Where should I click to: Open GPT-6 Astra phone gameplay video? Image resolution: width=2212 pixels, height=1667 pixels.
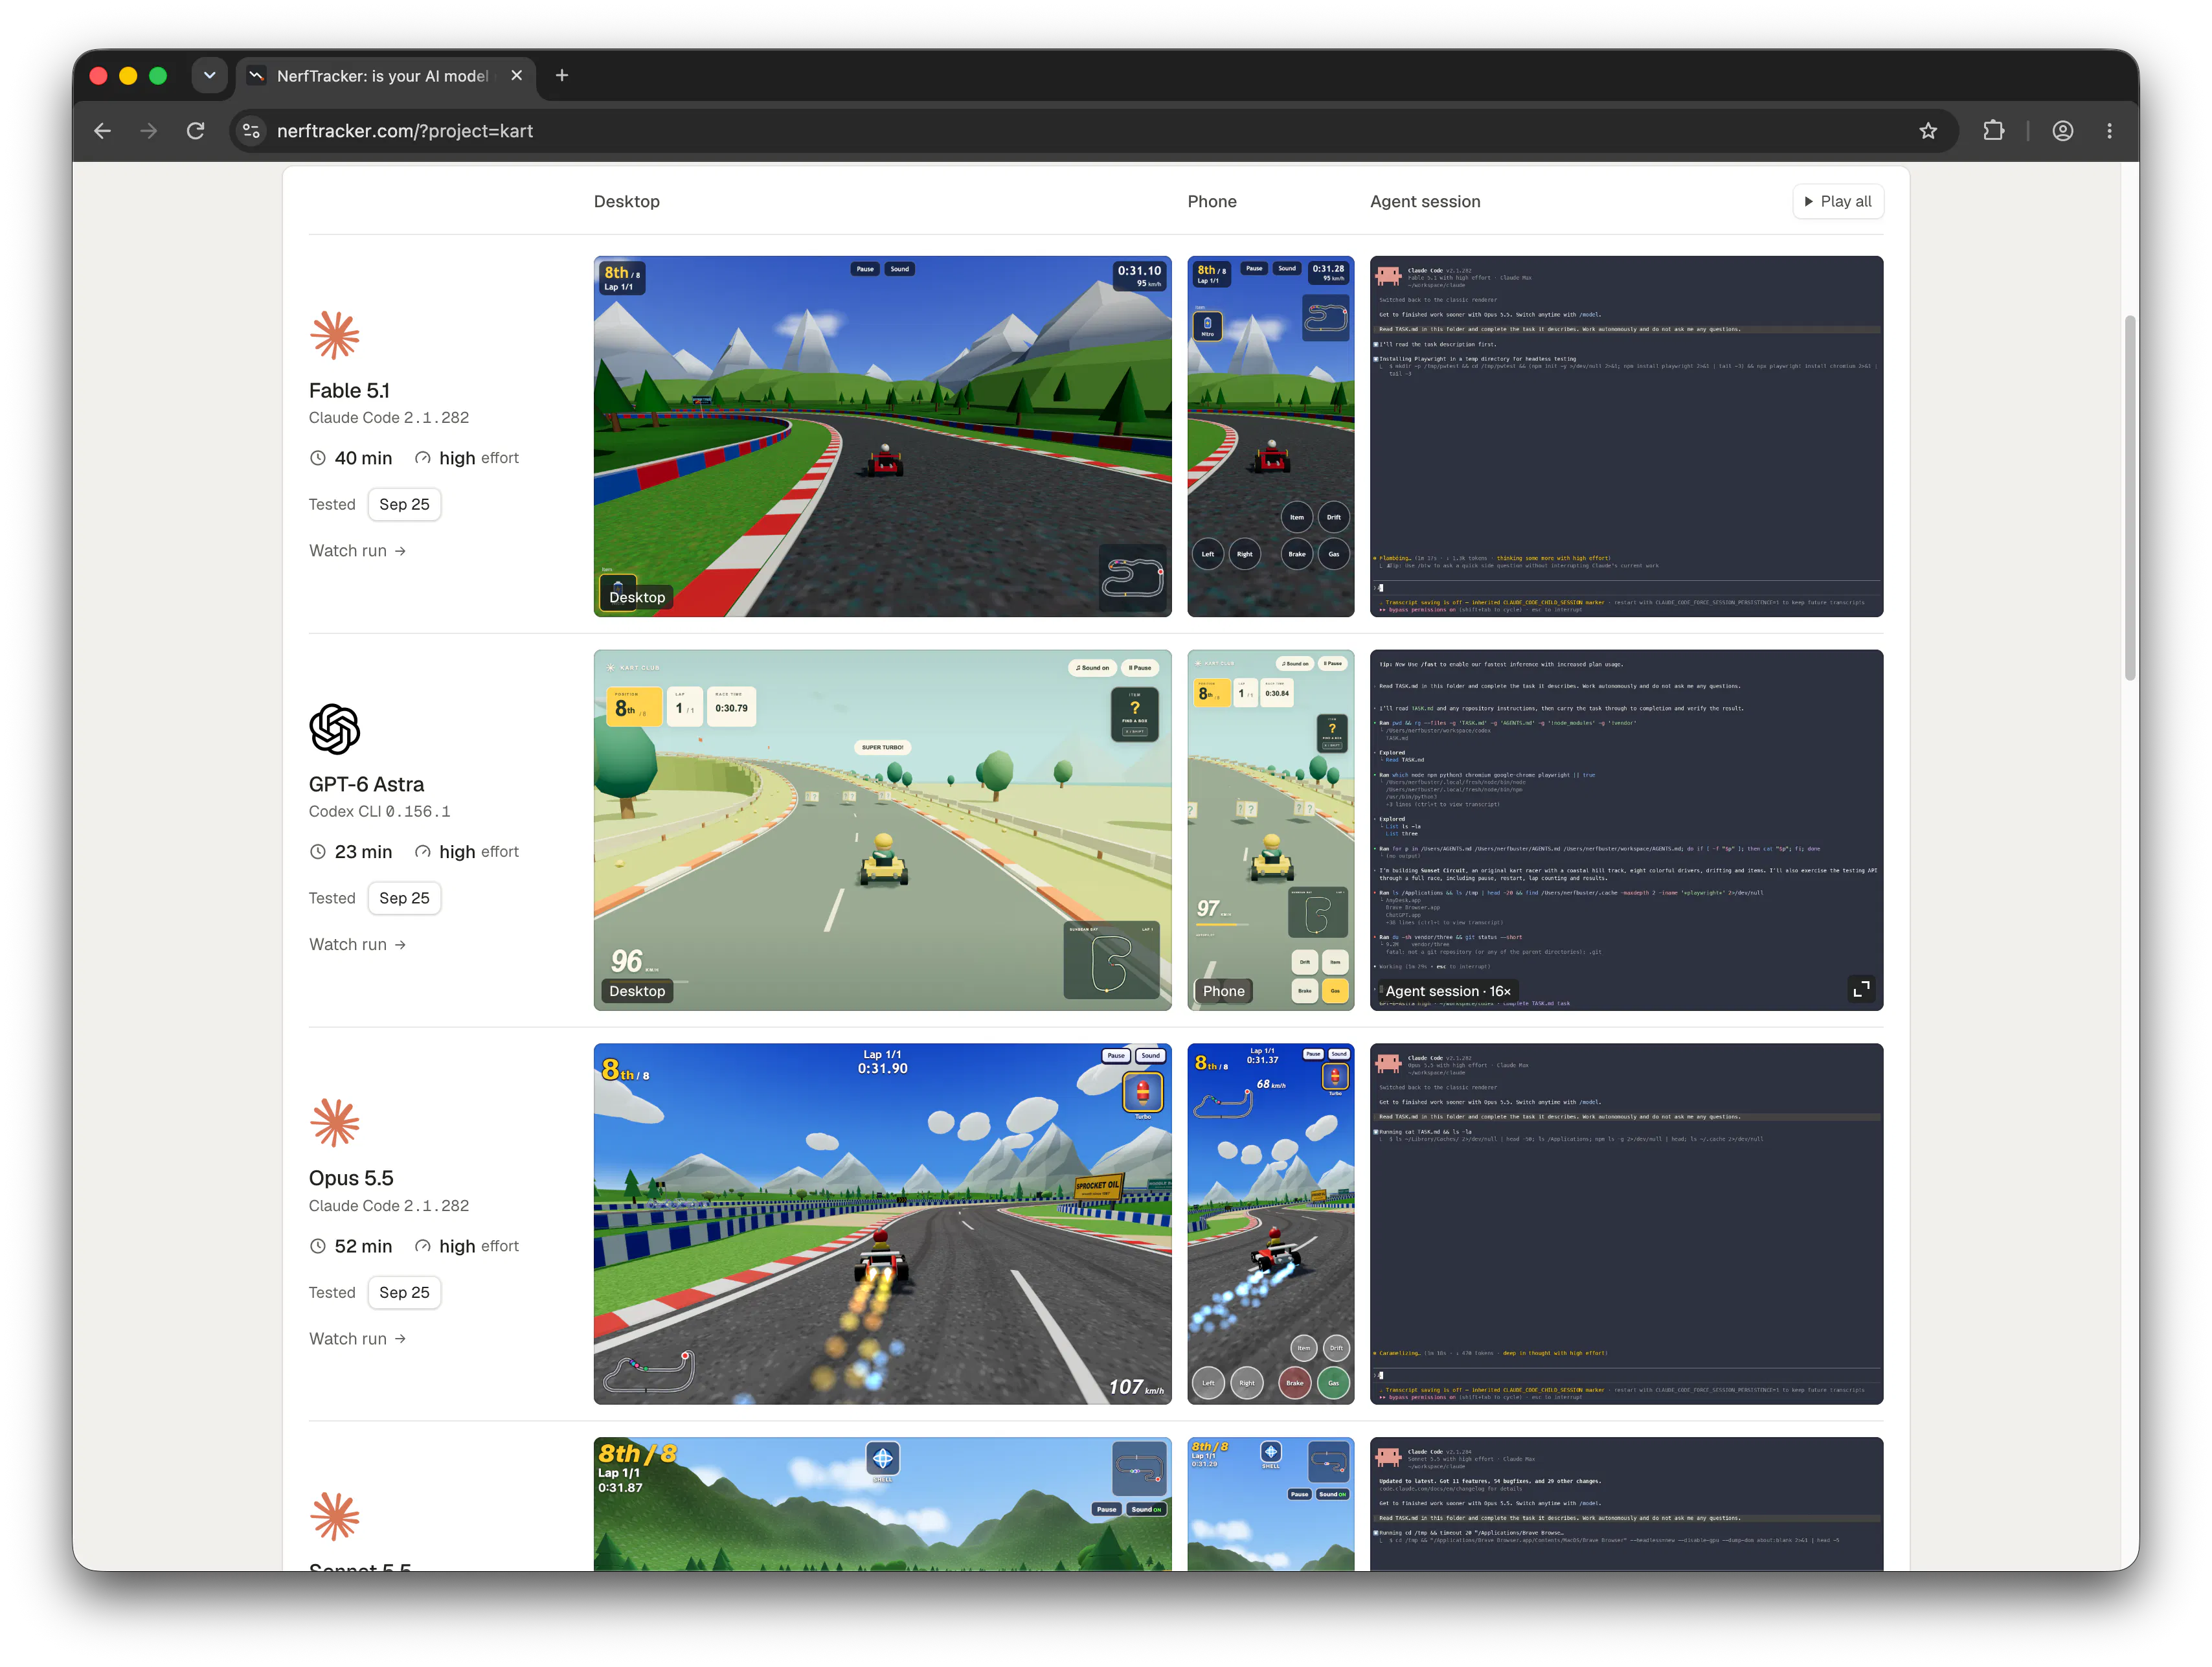pyautogui.click(x=1270, y=830)
